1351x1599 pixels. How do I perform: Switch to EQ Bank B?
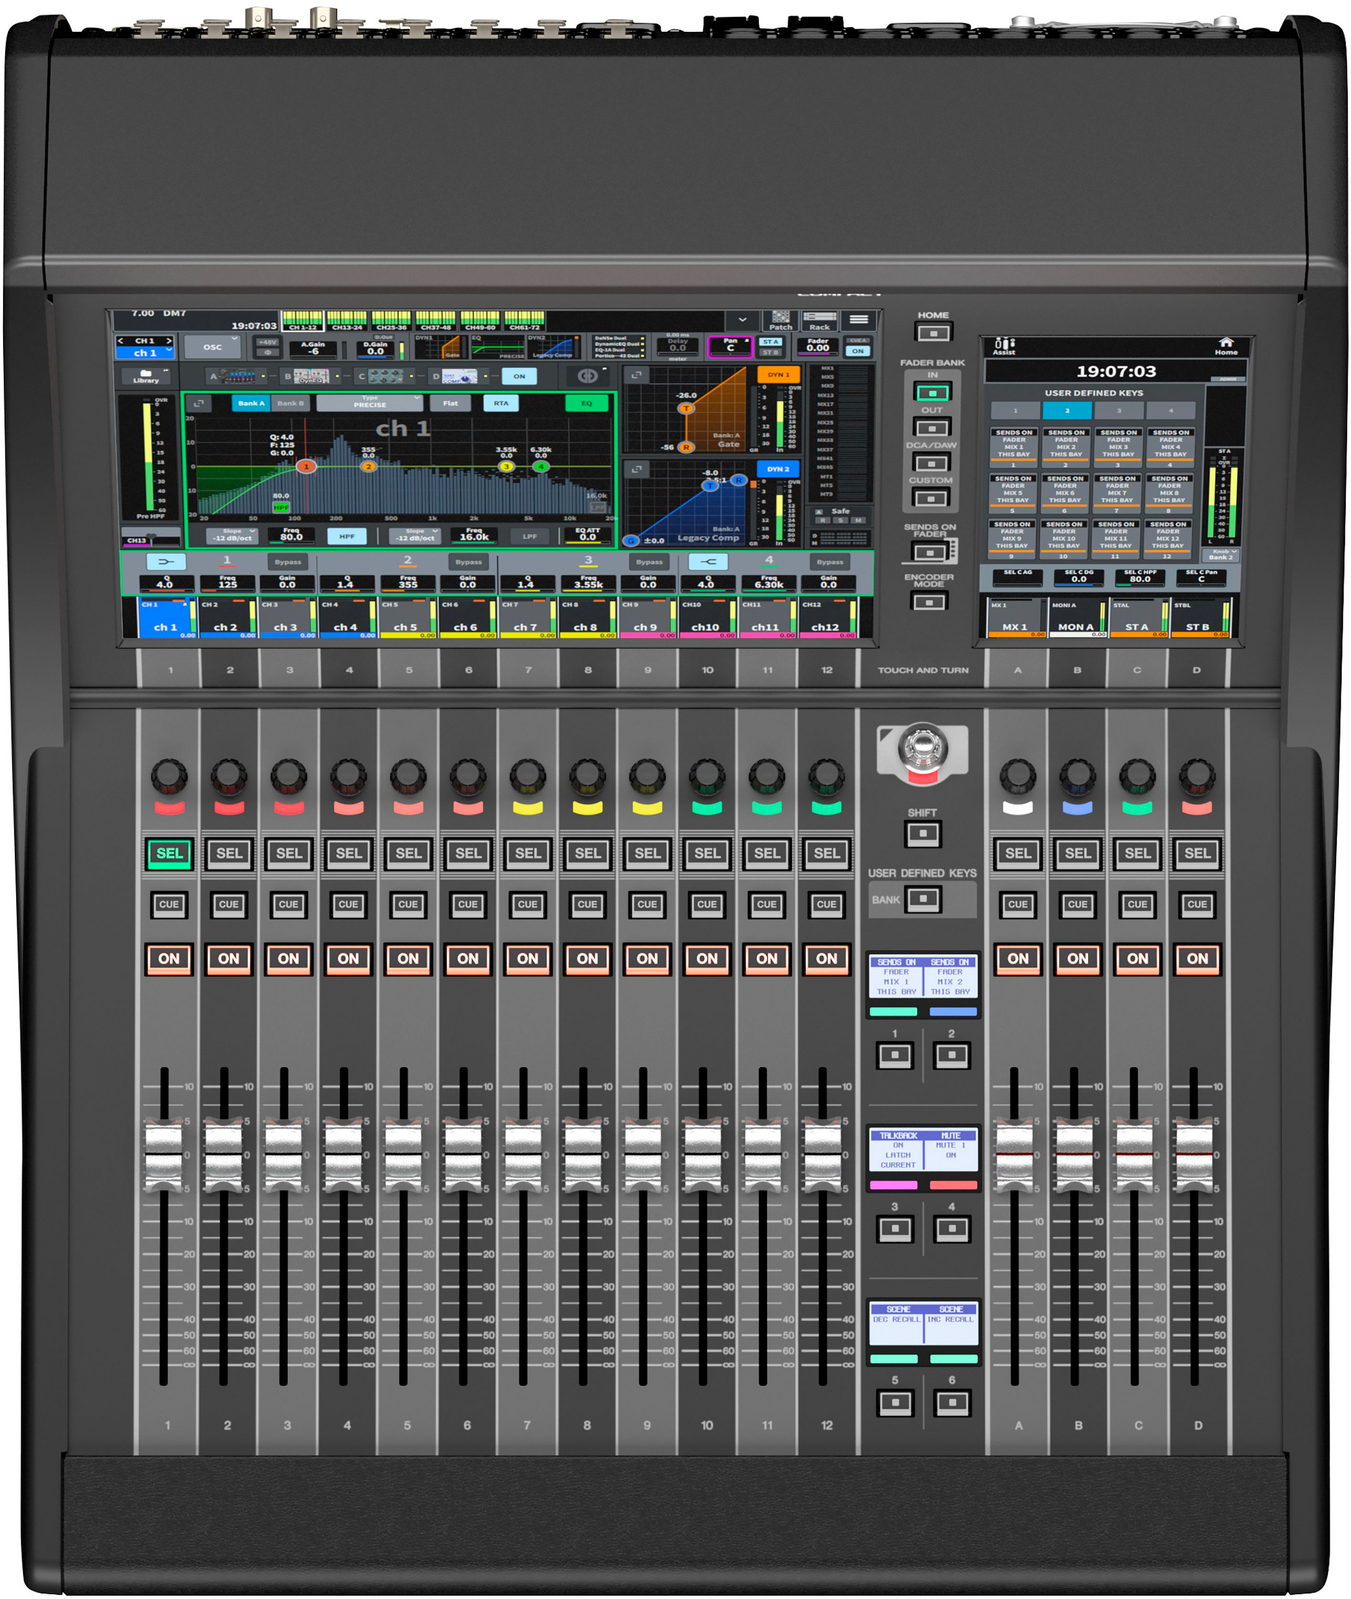[x=288, y=403]
